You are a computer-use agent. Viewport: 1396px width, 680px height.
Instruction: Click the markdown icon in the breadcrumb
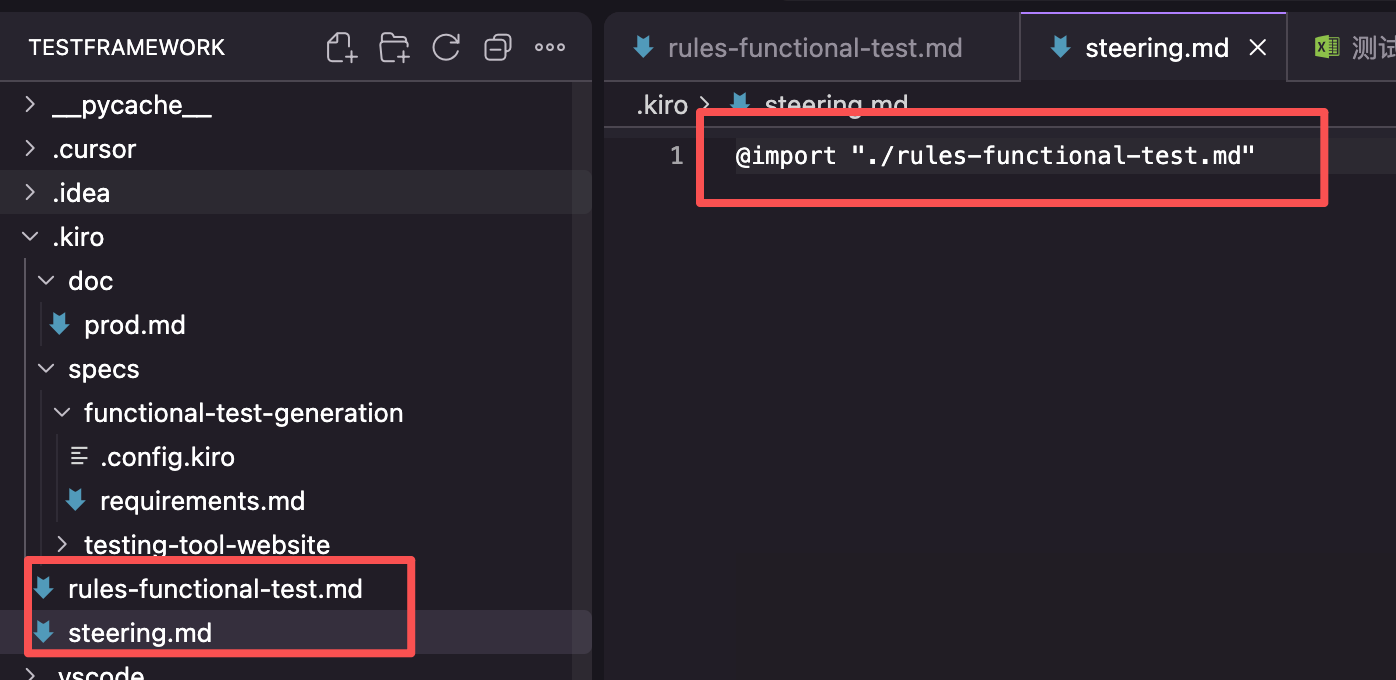[x=740, y=103]
